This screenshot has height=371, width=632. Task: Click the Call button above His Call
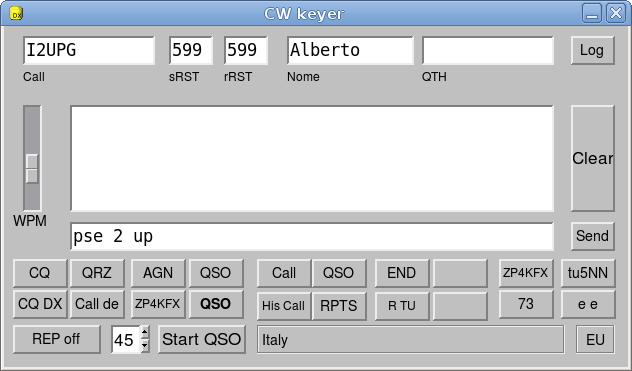[x=284, y=273]
